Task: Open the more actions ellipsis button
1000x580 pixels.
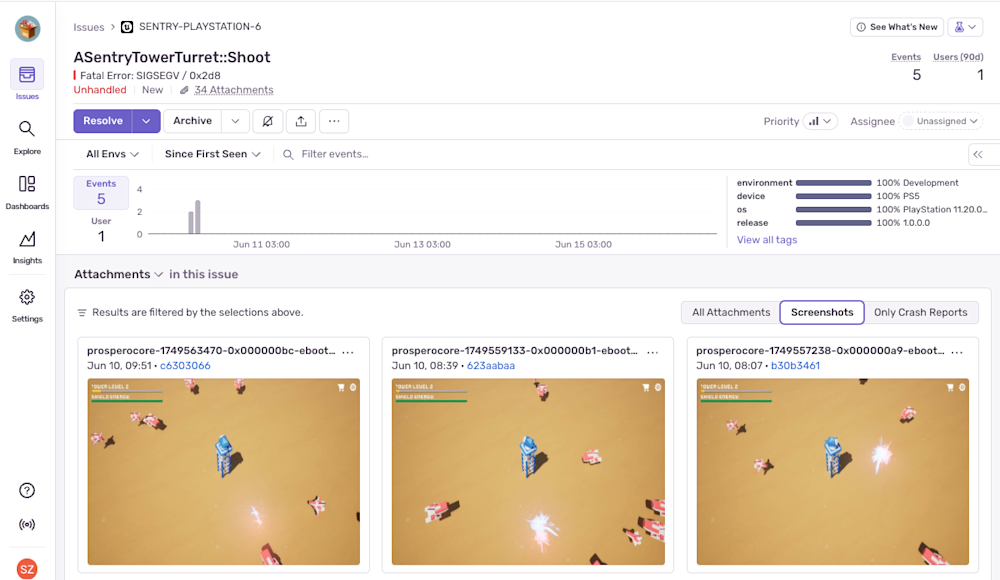Action: pos(334,121)
